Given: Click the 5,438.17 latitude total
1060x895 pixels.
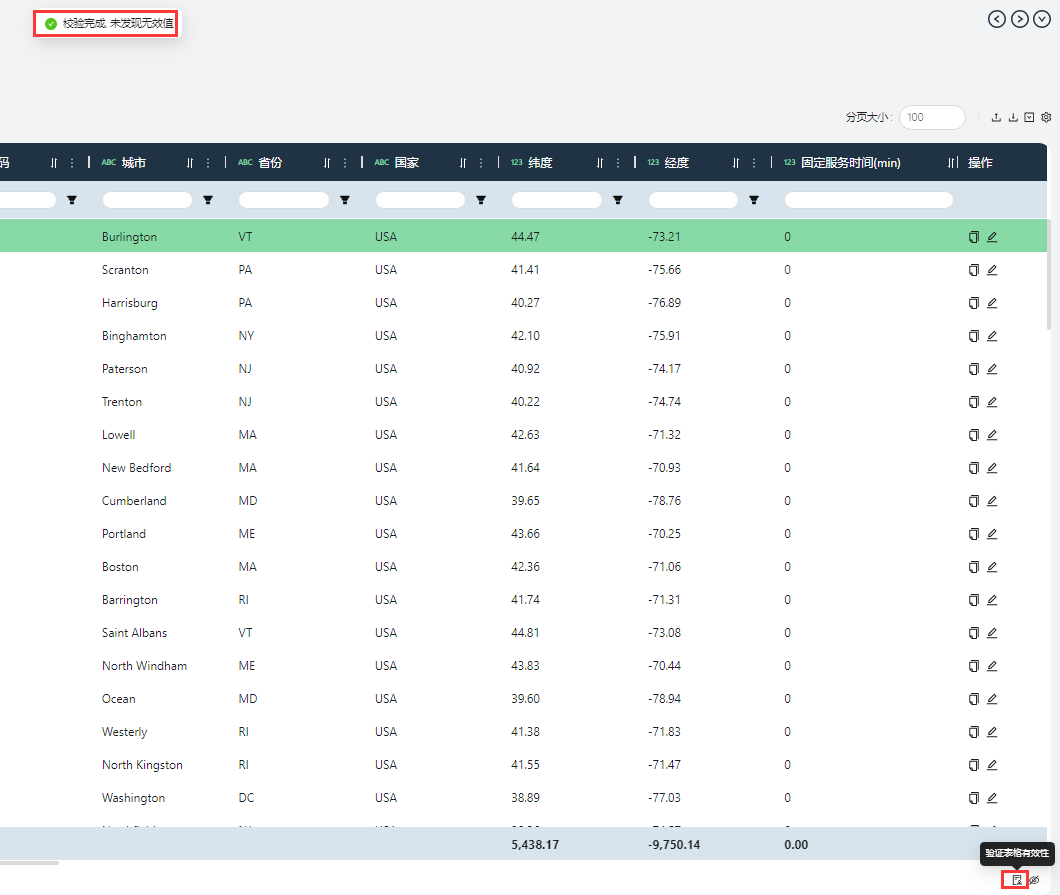Looking at the screenshot, I should click(535, 845).
